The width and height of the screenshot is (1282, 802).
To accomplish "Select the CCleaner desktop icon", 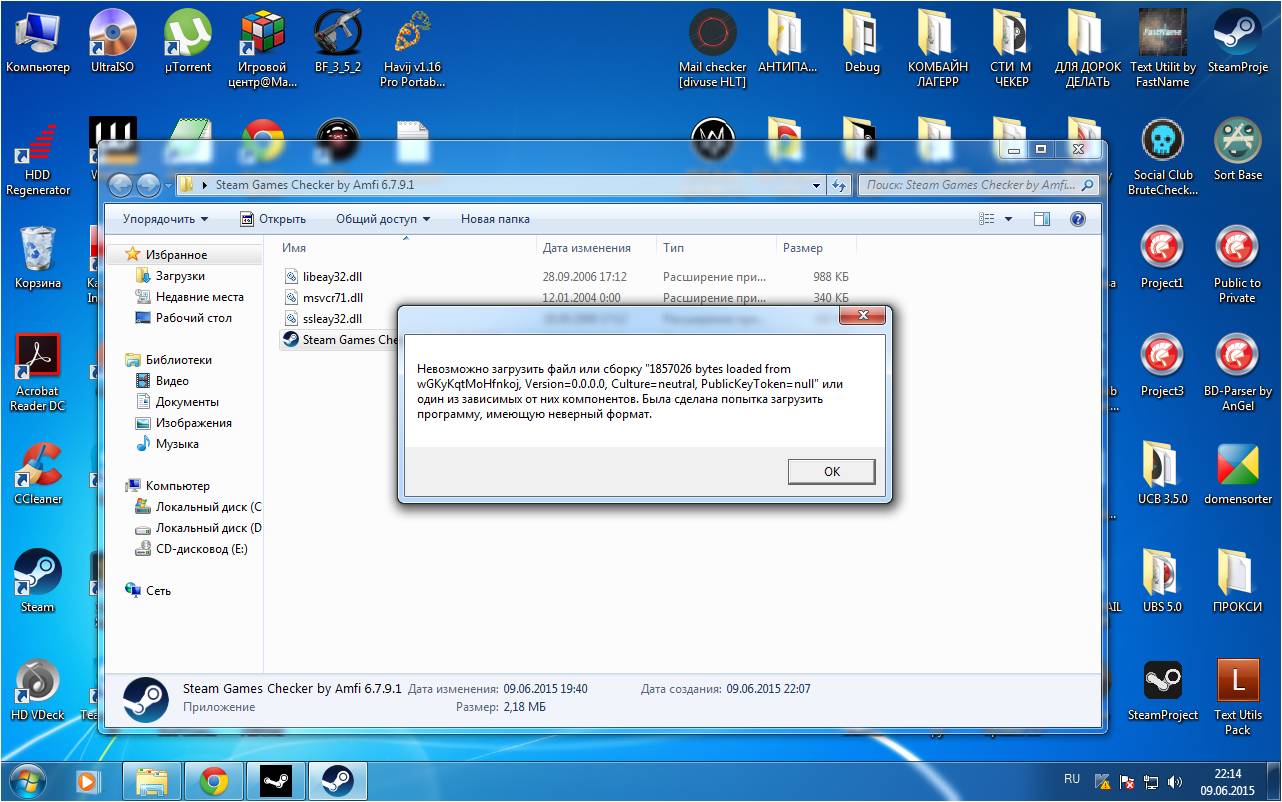I will pos(38,473).
